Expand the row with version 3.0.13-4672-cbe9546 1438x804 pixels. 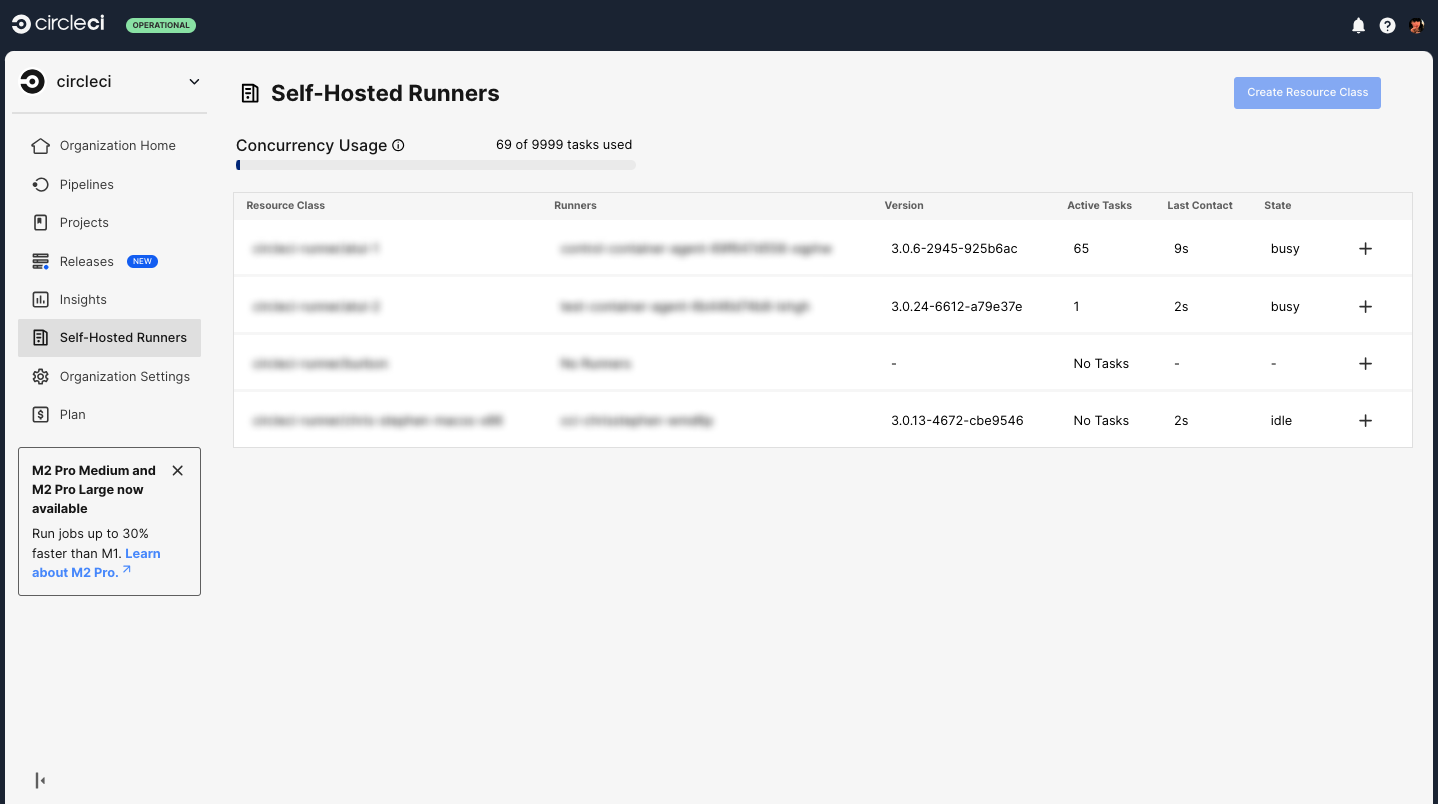pos(1365,420)
